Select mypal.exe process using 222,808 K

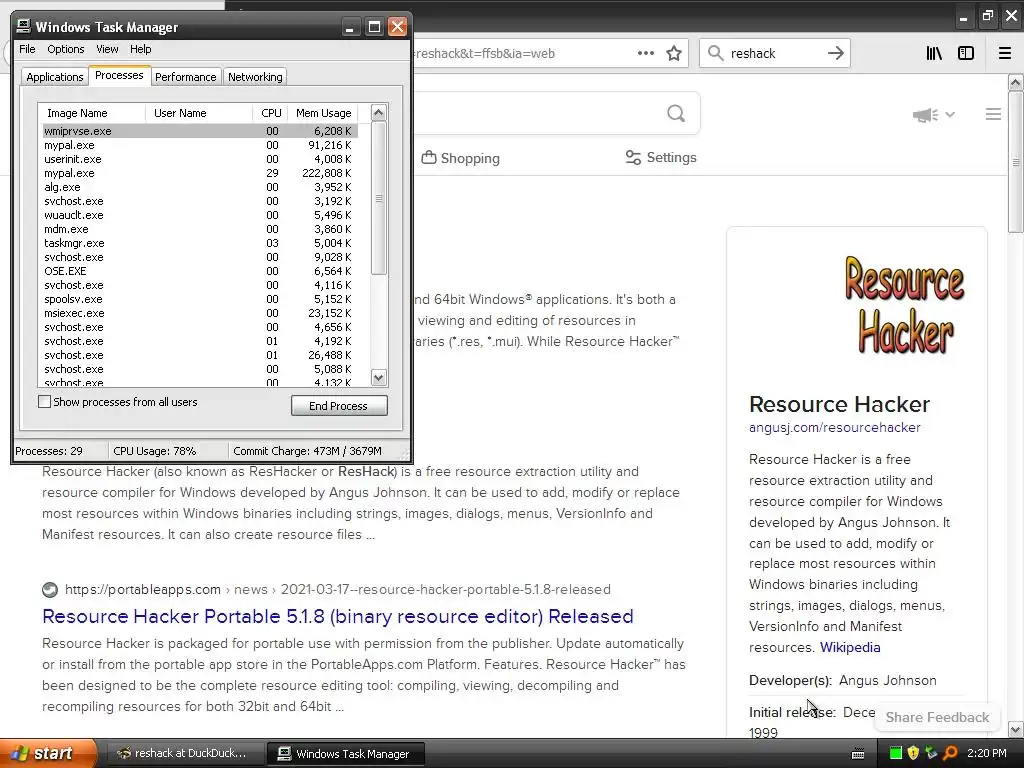200,173
